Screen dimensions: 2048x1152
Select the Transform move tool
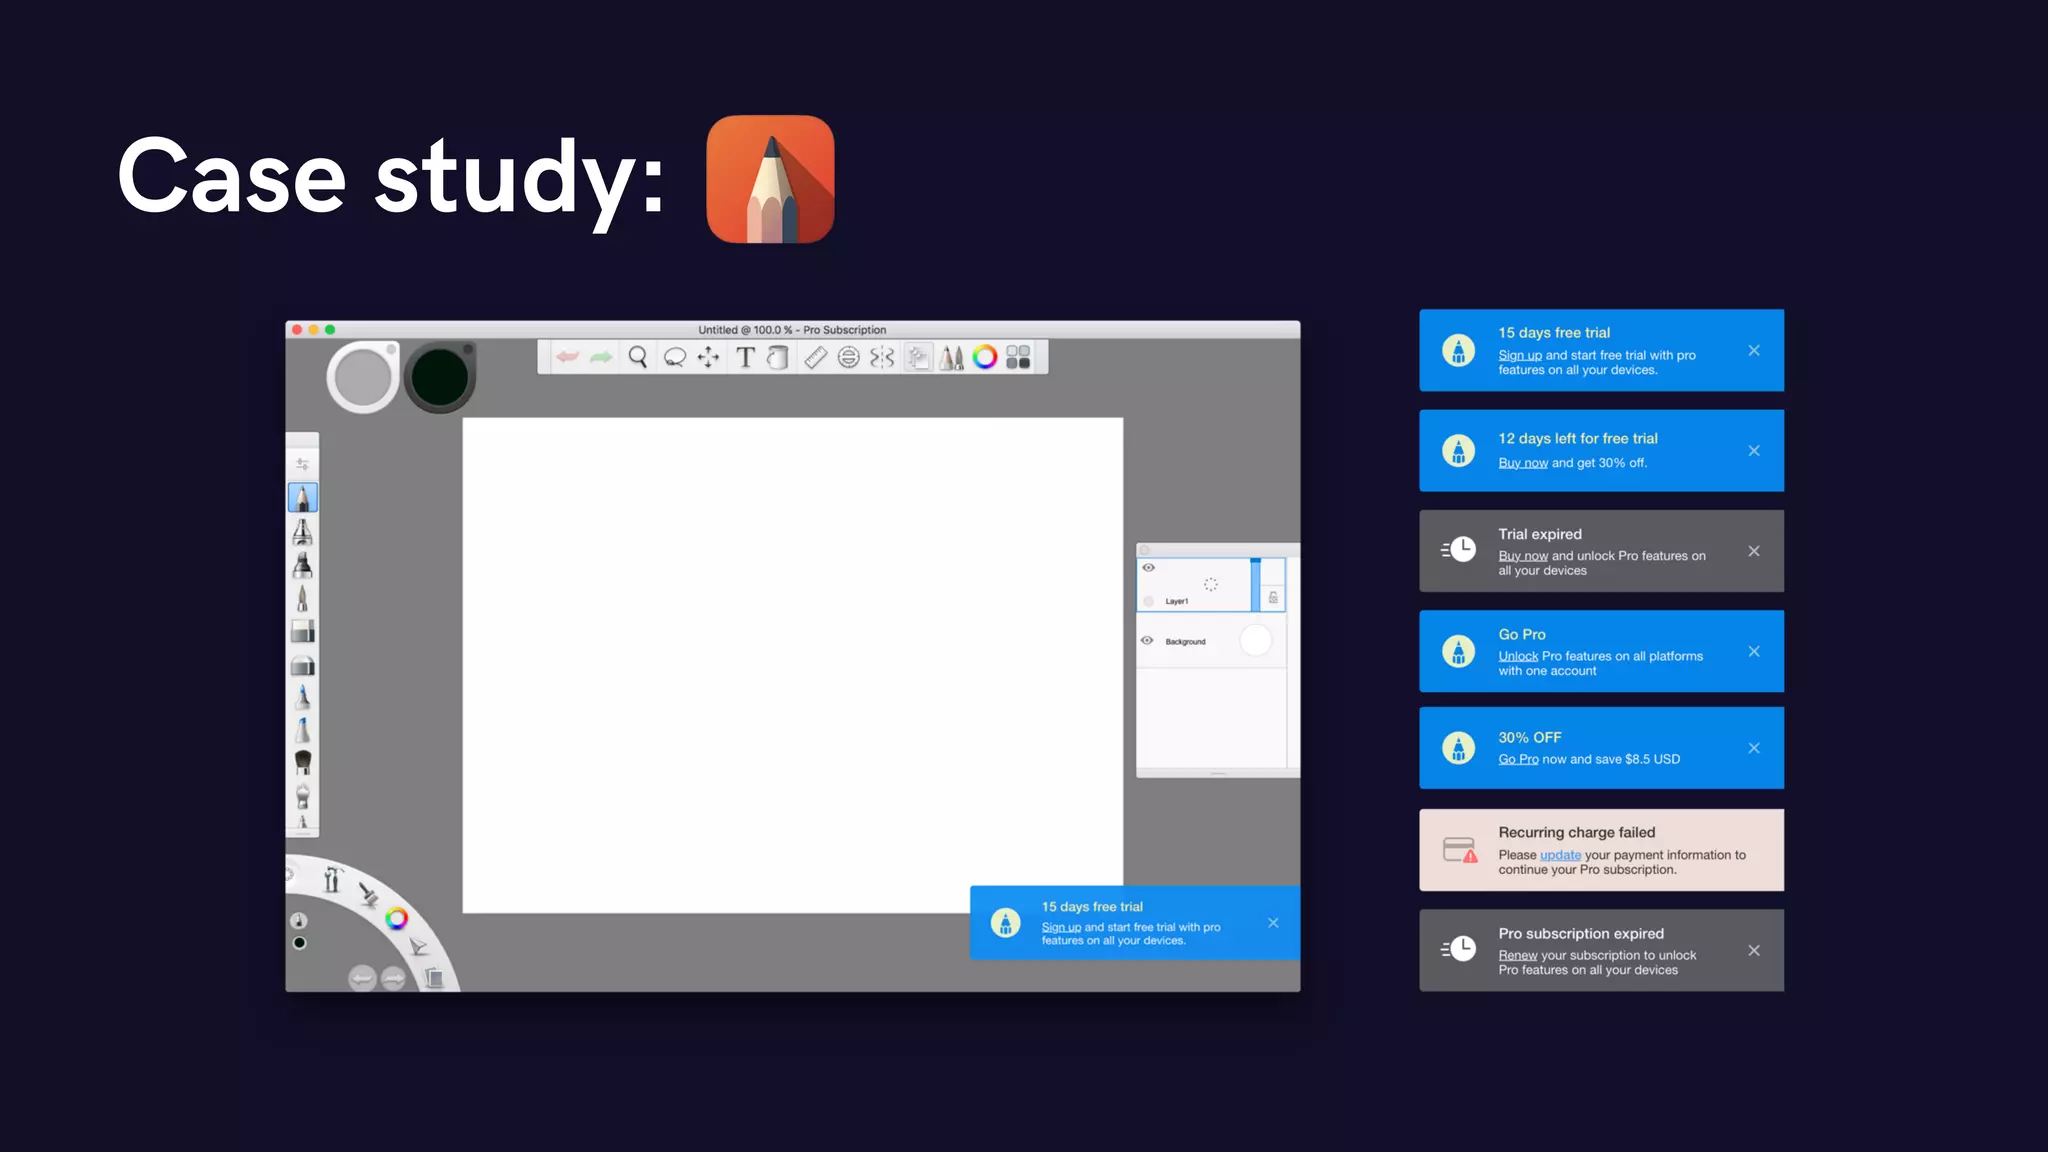point(708,357)
